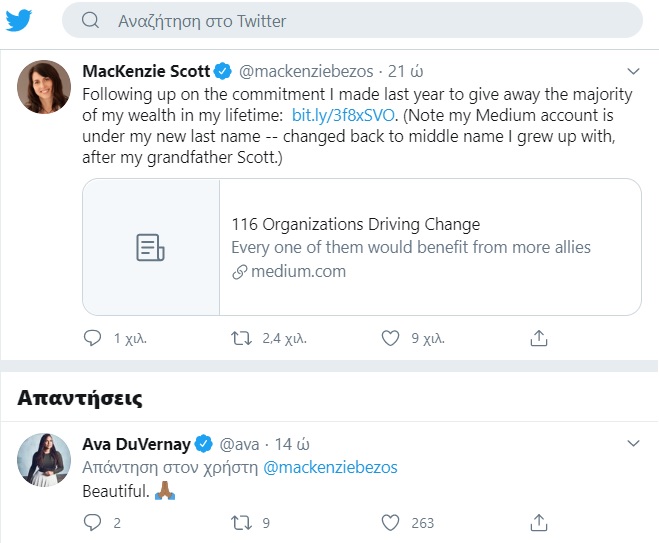Retweet Ava DuVernay's reply
The image size is (659, 543).
241,522
